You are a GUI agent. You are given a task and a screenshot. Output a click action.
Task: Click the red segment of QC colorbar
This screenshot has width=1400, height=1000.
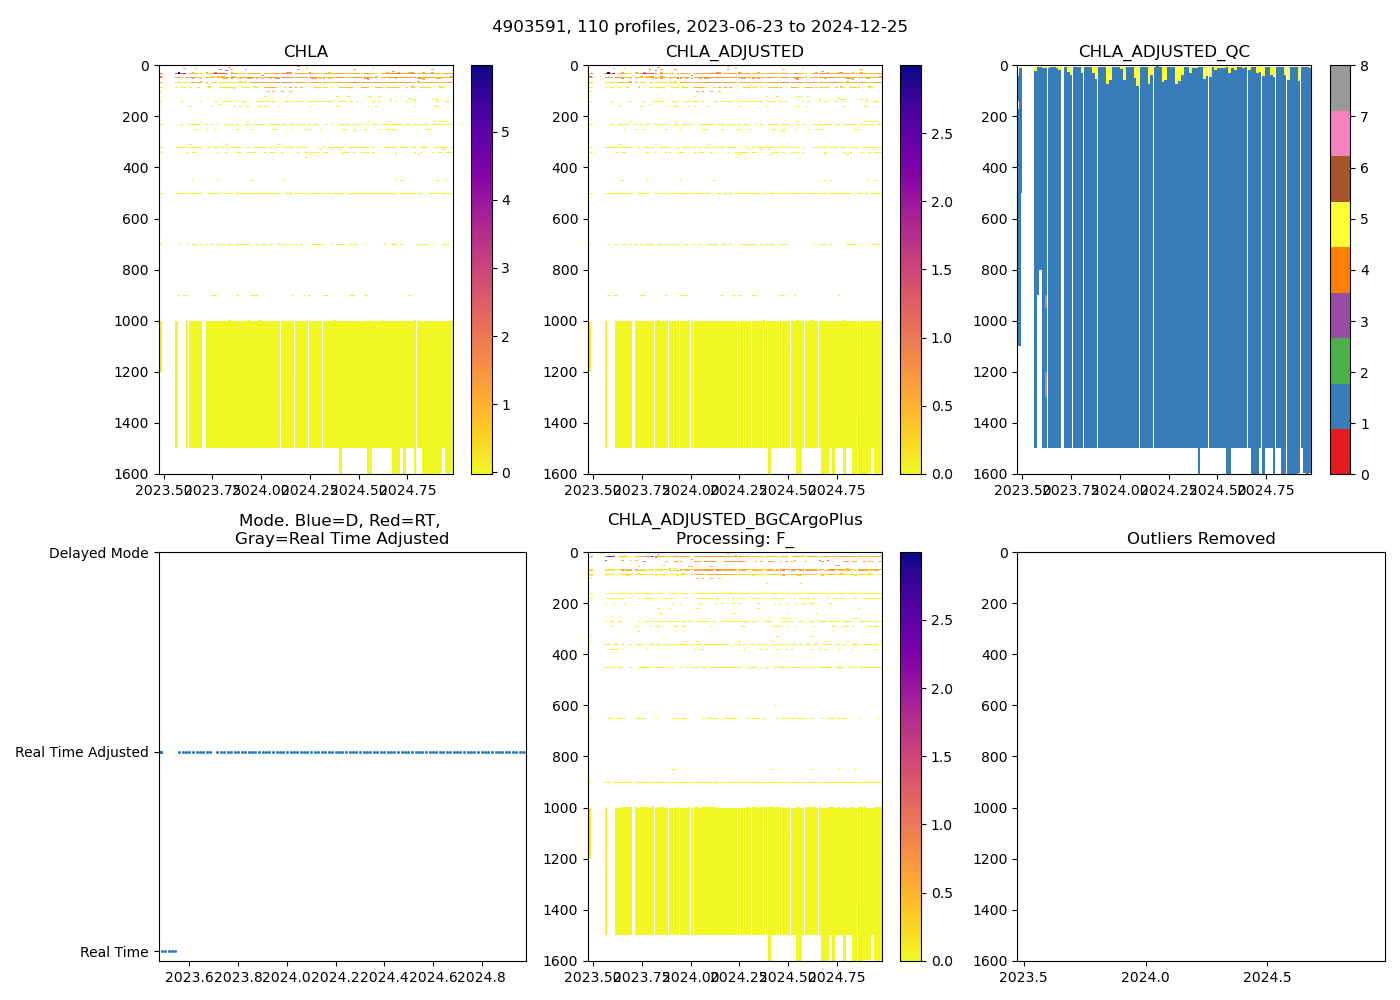coord(1340,451)
